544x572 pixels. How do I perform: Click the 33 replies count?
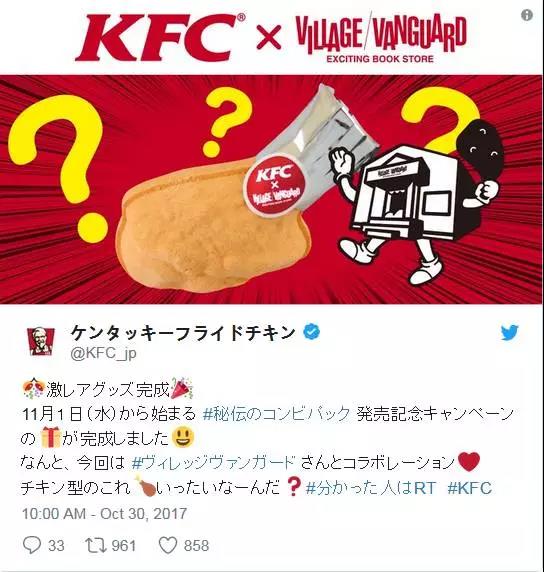click(56, 546)
